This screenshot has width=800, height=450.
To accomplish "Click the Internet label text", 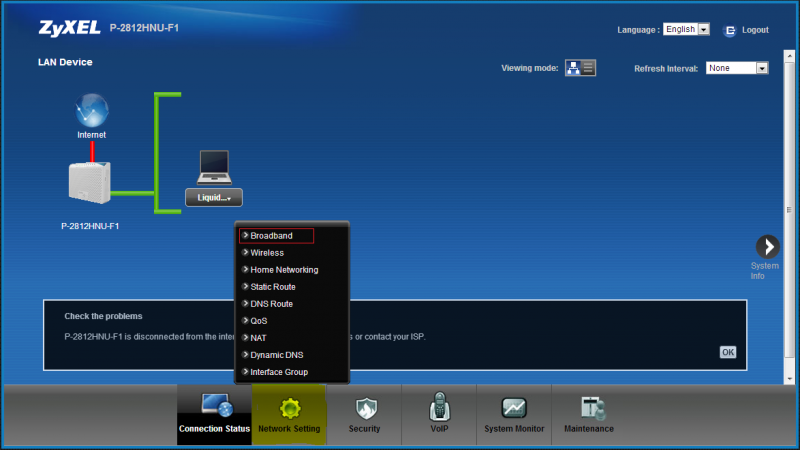I will click(92, 135).
